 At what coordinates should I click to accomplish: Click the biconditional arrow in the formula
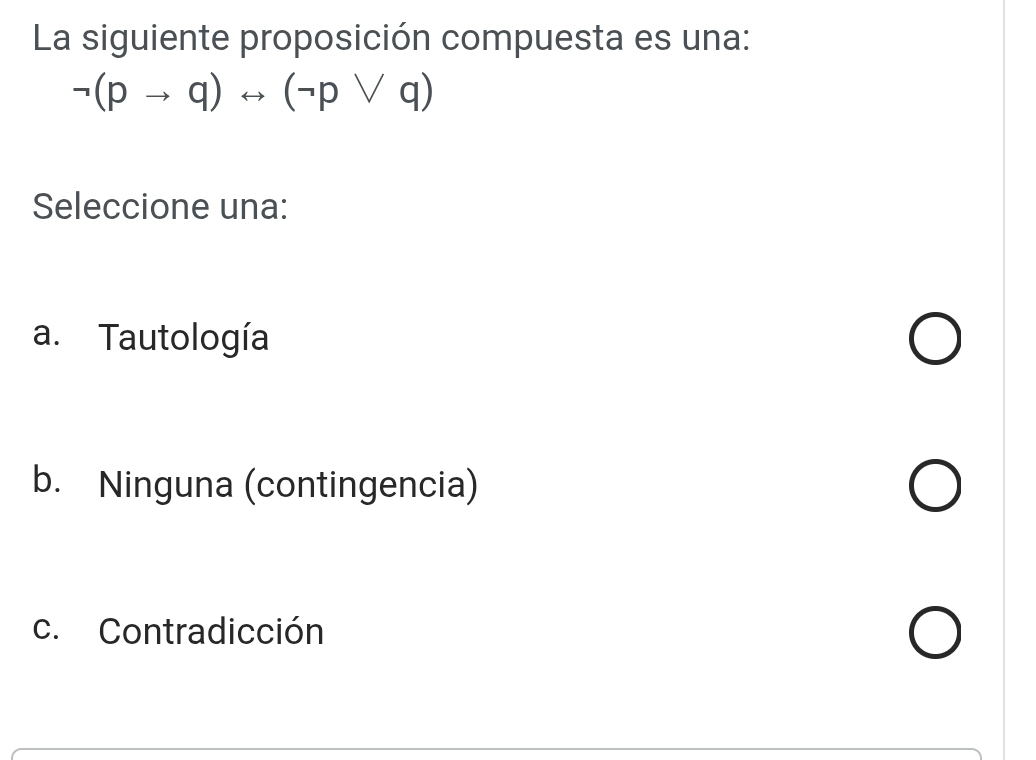[252, 96]
